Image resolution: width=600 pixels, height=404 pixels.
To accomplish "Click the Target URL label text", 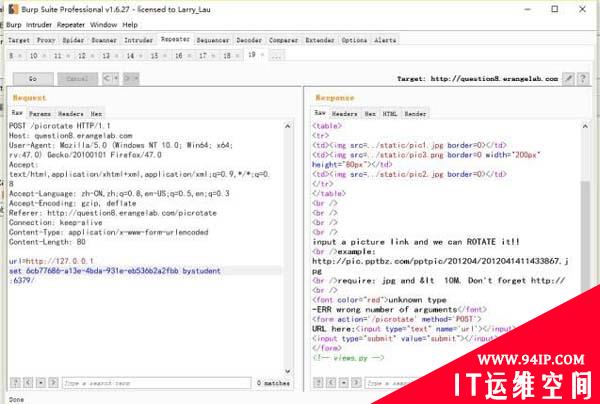I will (478, 79).
